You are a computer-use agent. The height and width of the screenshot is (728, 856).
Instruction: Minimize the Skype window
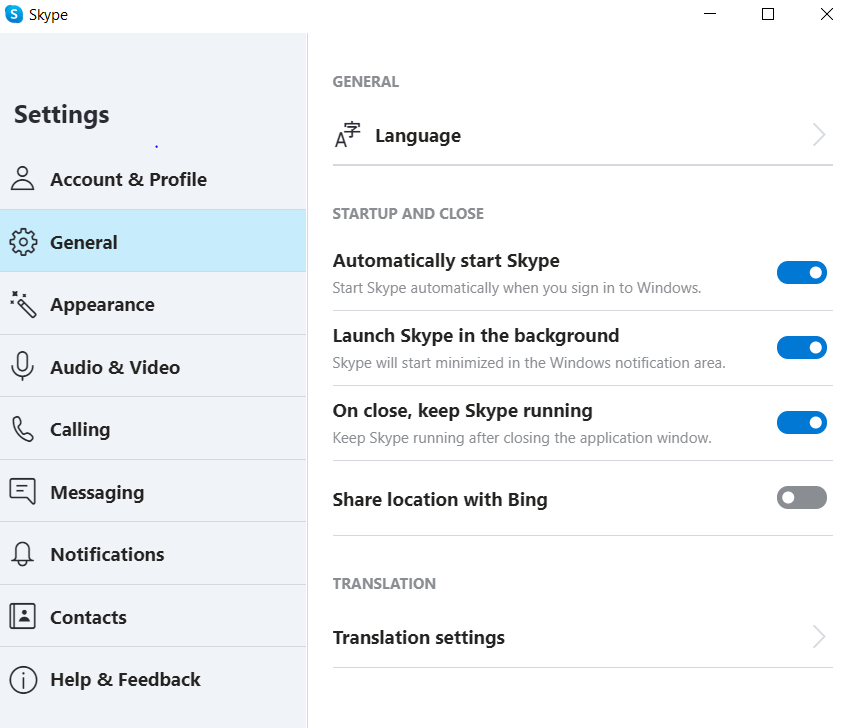point(710,14)
